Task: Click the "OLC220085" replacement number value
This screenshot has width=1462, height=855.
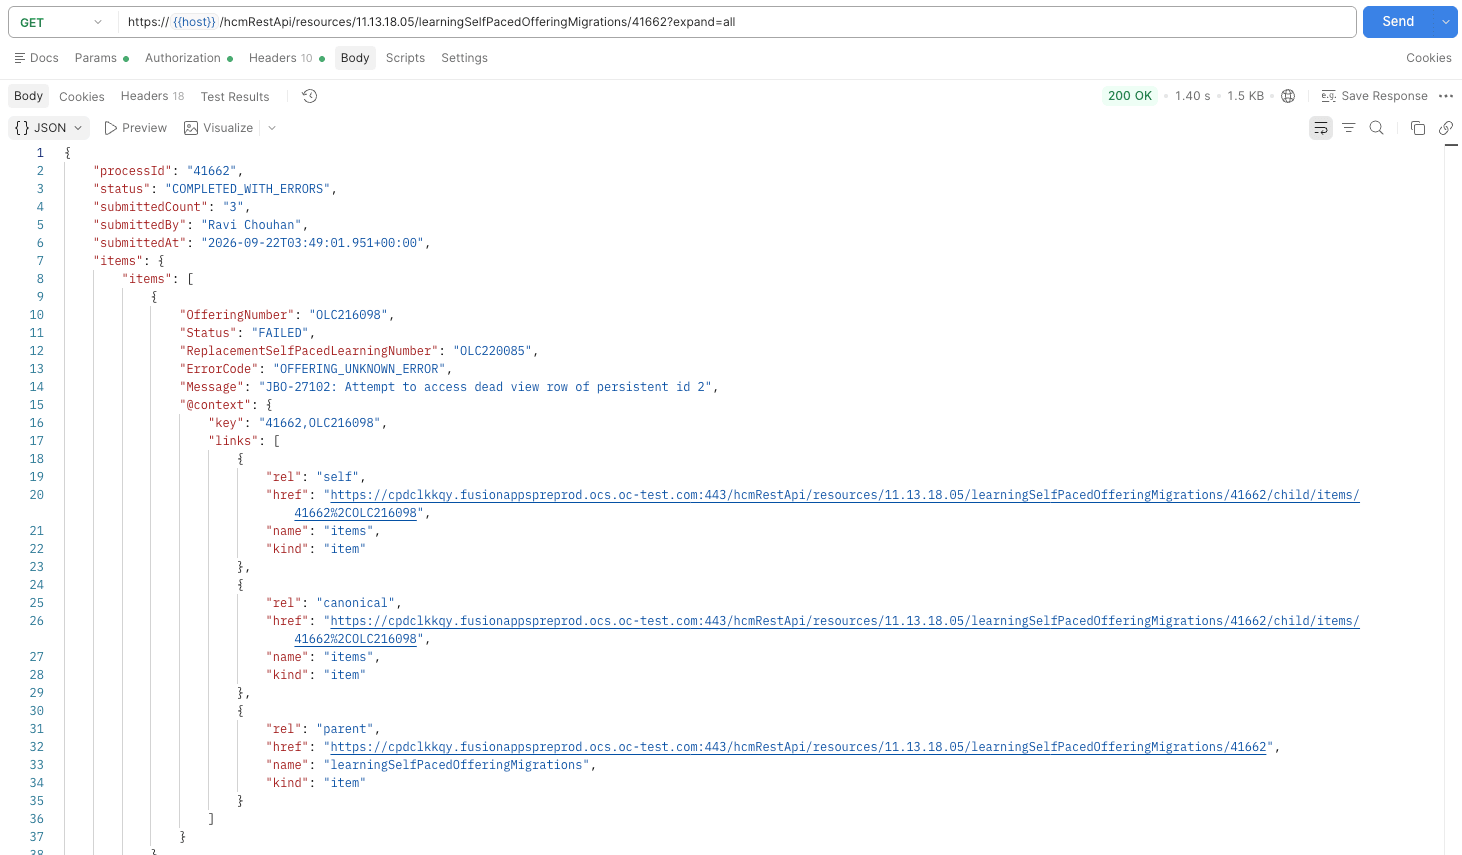Action: click(x=495, y=351)
